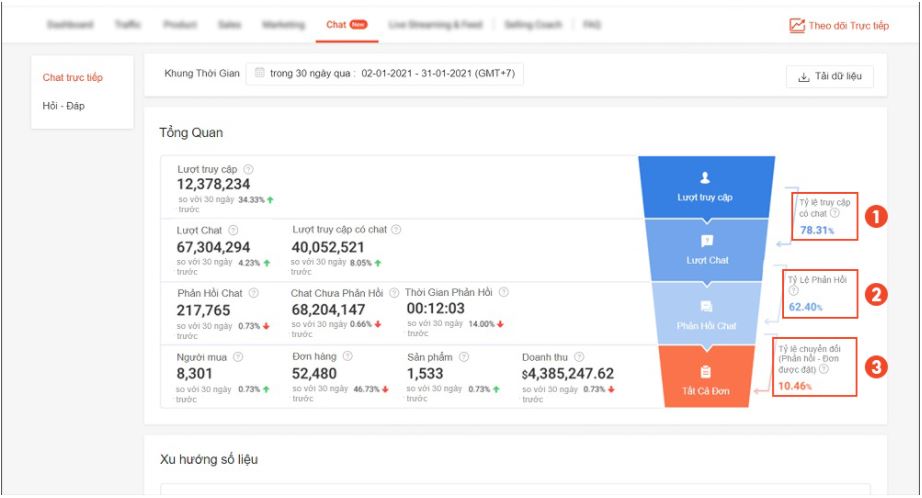Image resolution: width=922 pixels, height=498 pixels.
Task: Click help icon next to Lượt truy cập
Action: (248, 170)
